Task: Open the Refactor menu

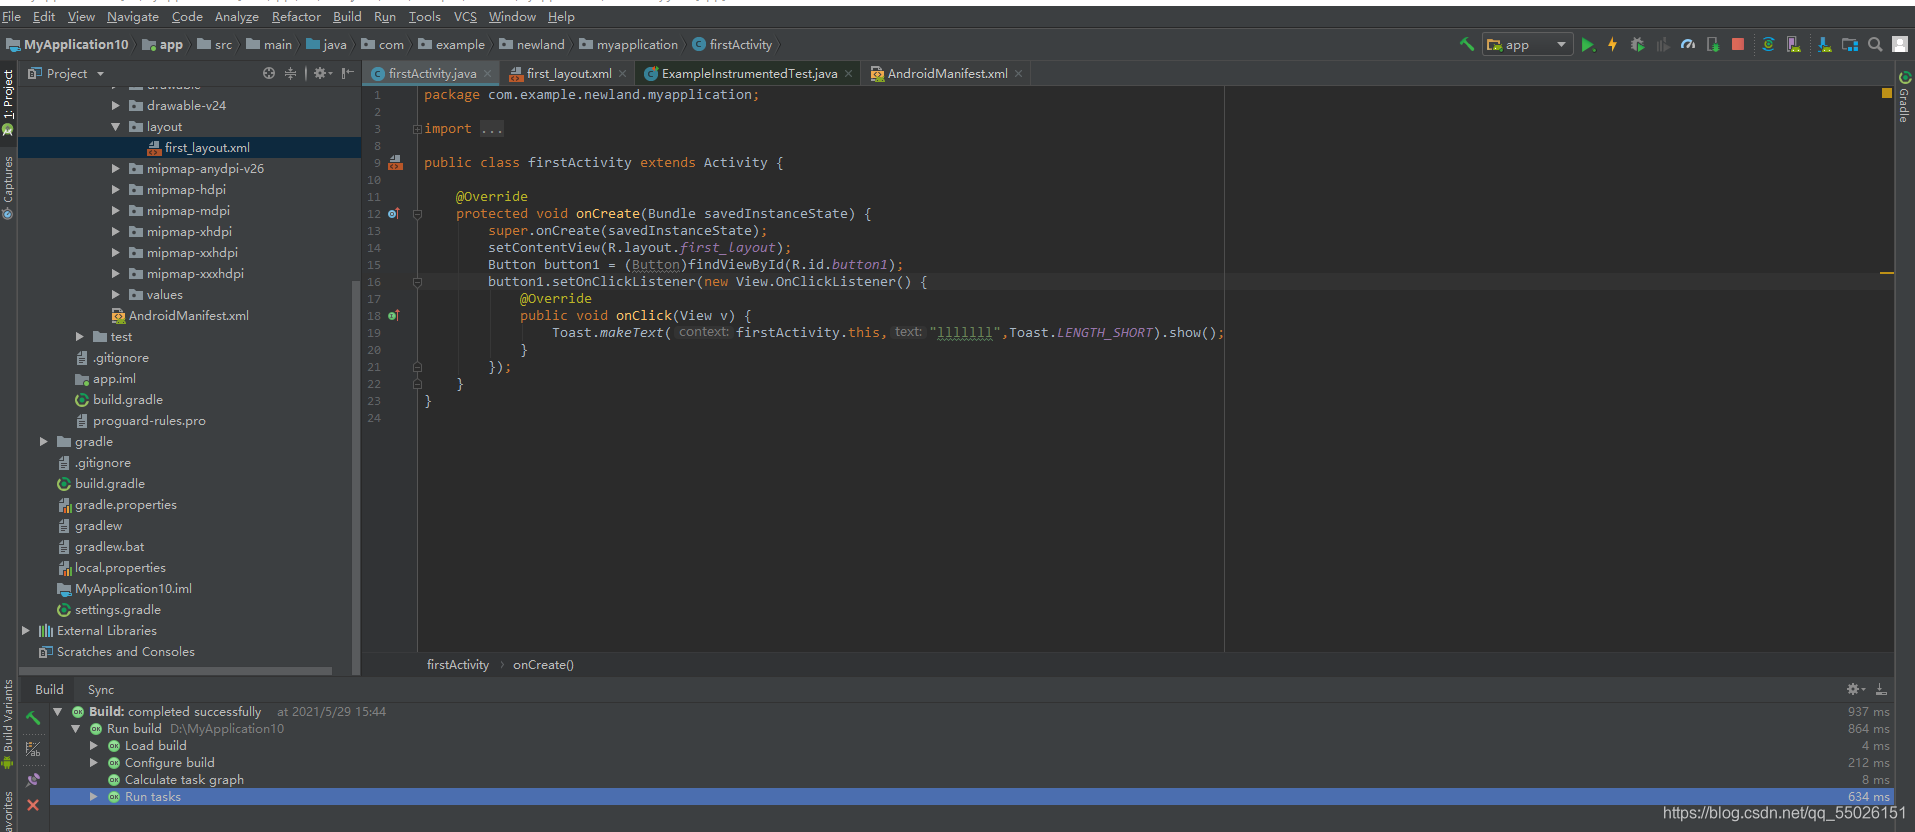Action: tap(296, 16)
